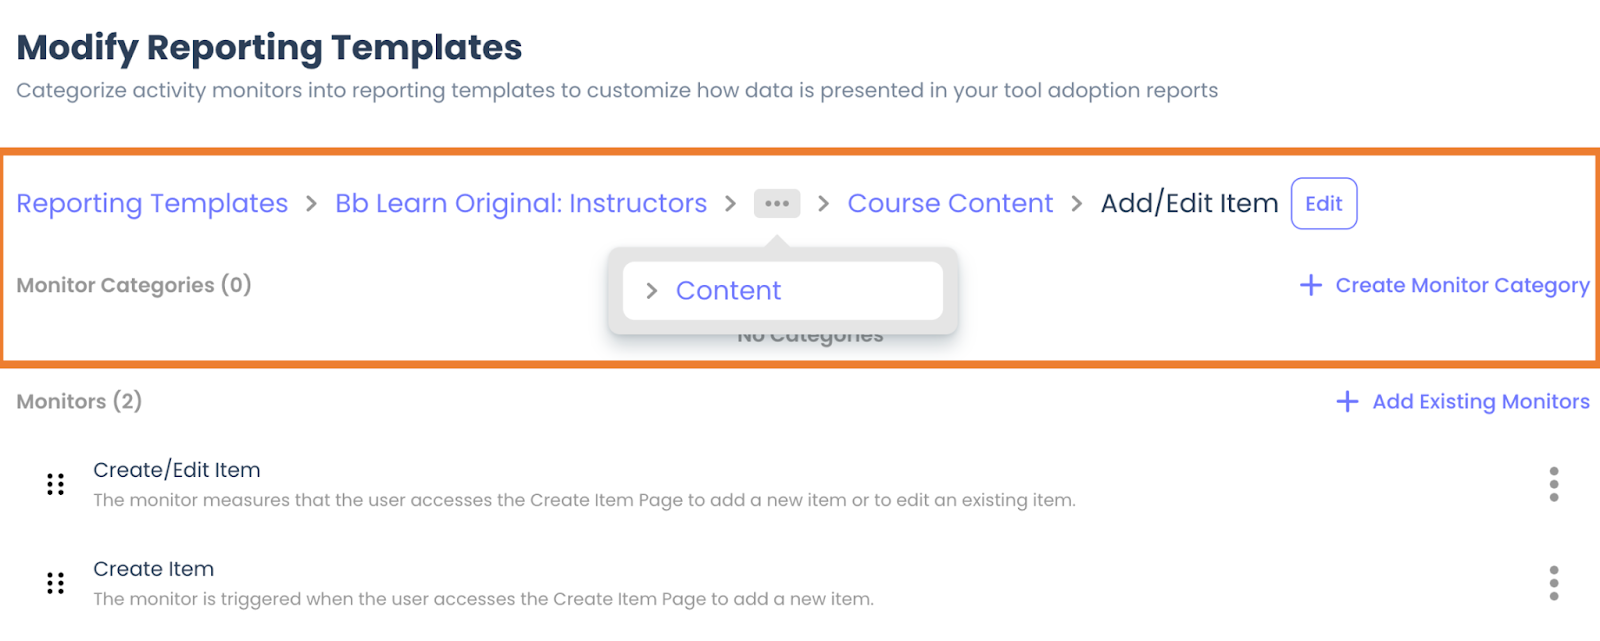
Task: Click the plus icon for Create Monitor Category
Action: [x=1311, y=285]
